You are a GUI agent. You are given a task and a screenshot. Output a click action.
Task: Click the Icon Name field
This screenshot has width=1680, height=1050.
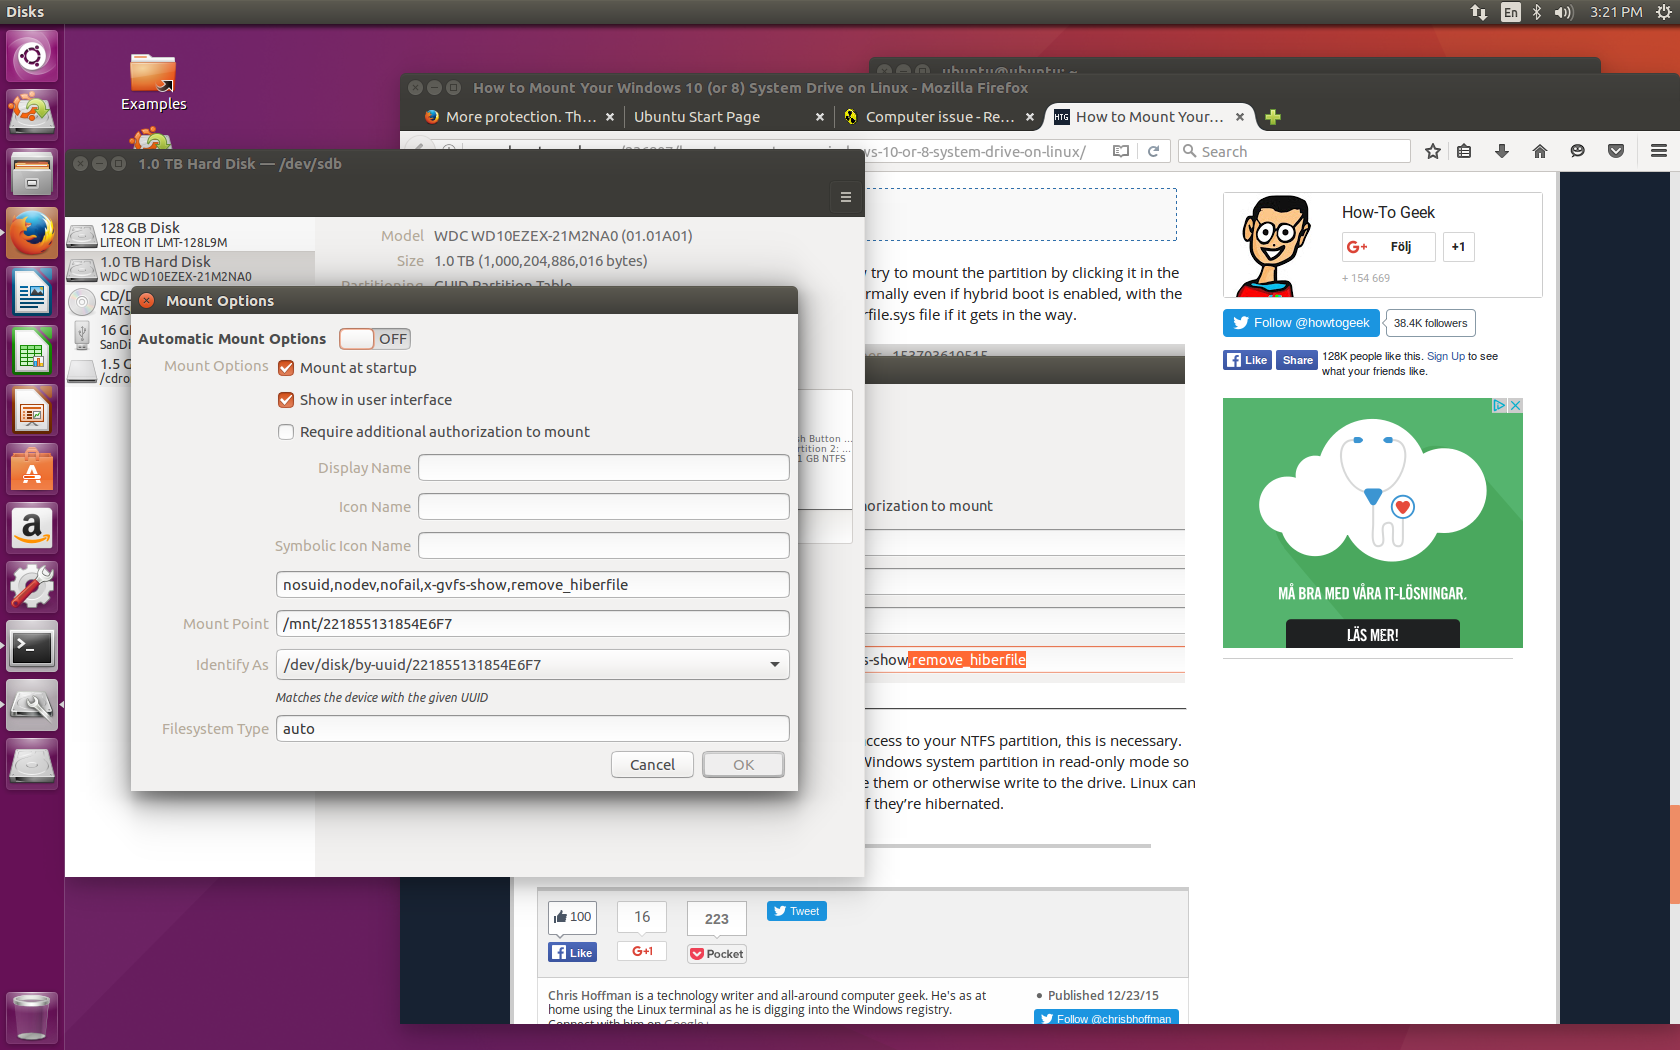(604, 507)
